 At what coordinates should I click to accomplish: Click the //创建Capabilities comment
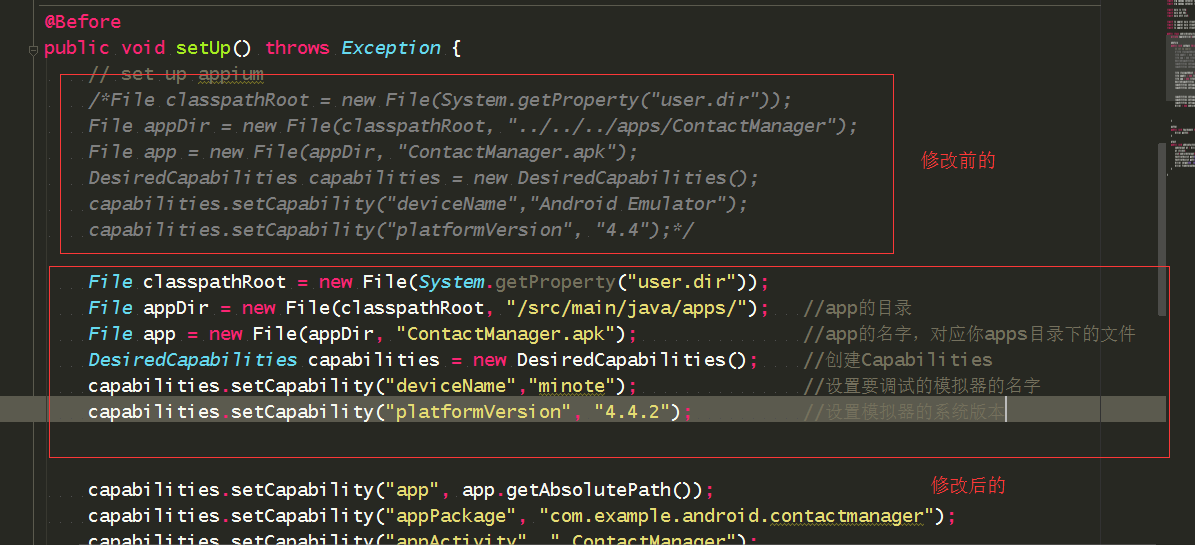tap(897, 360)
